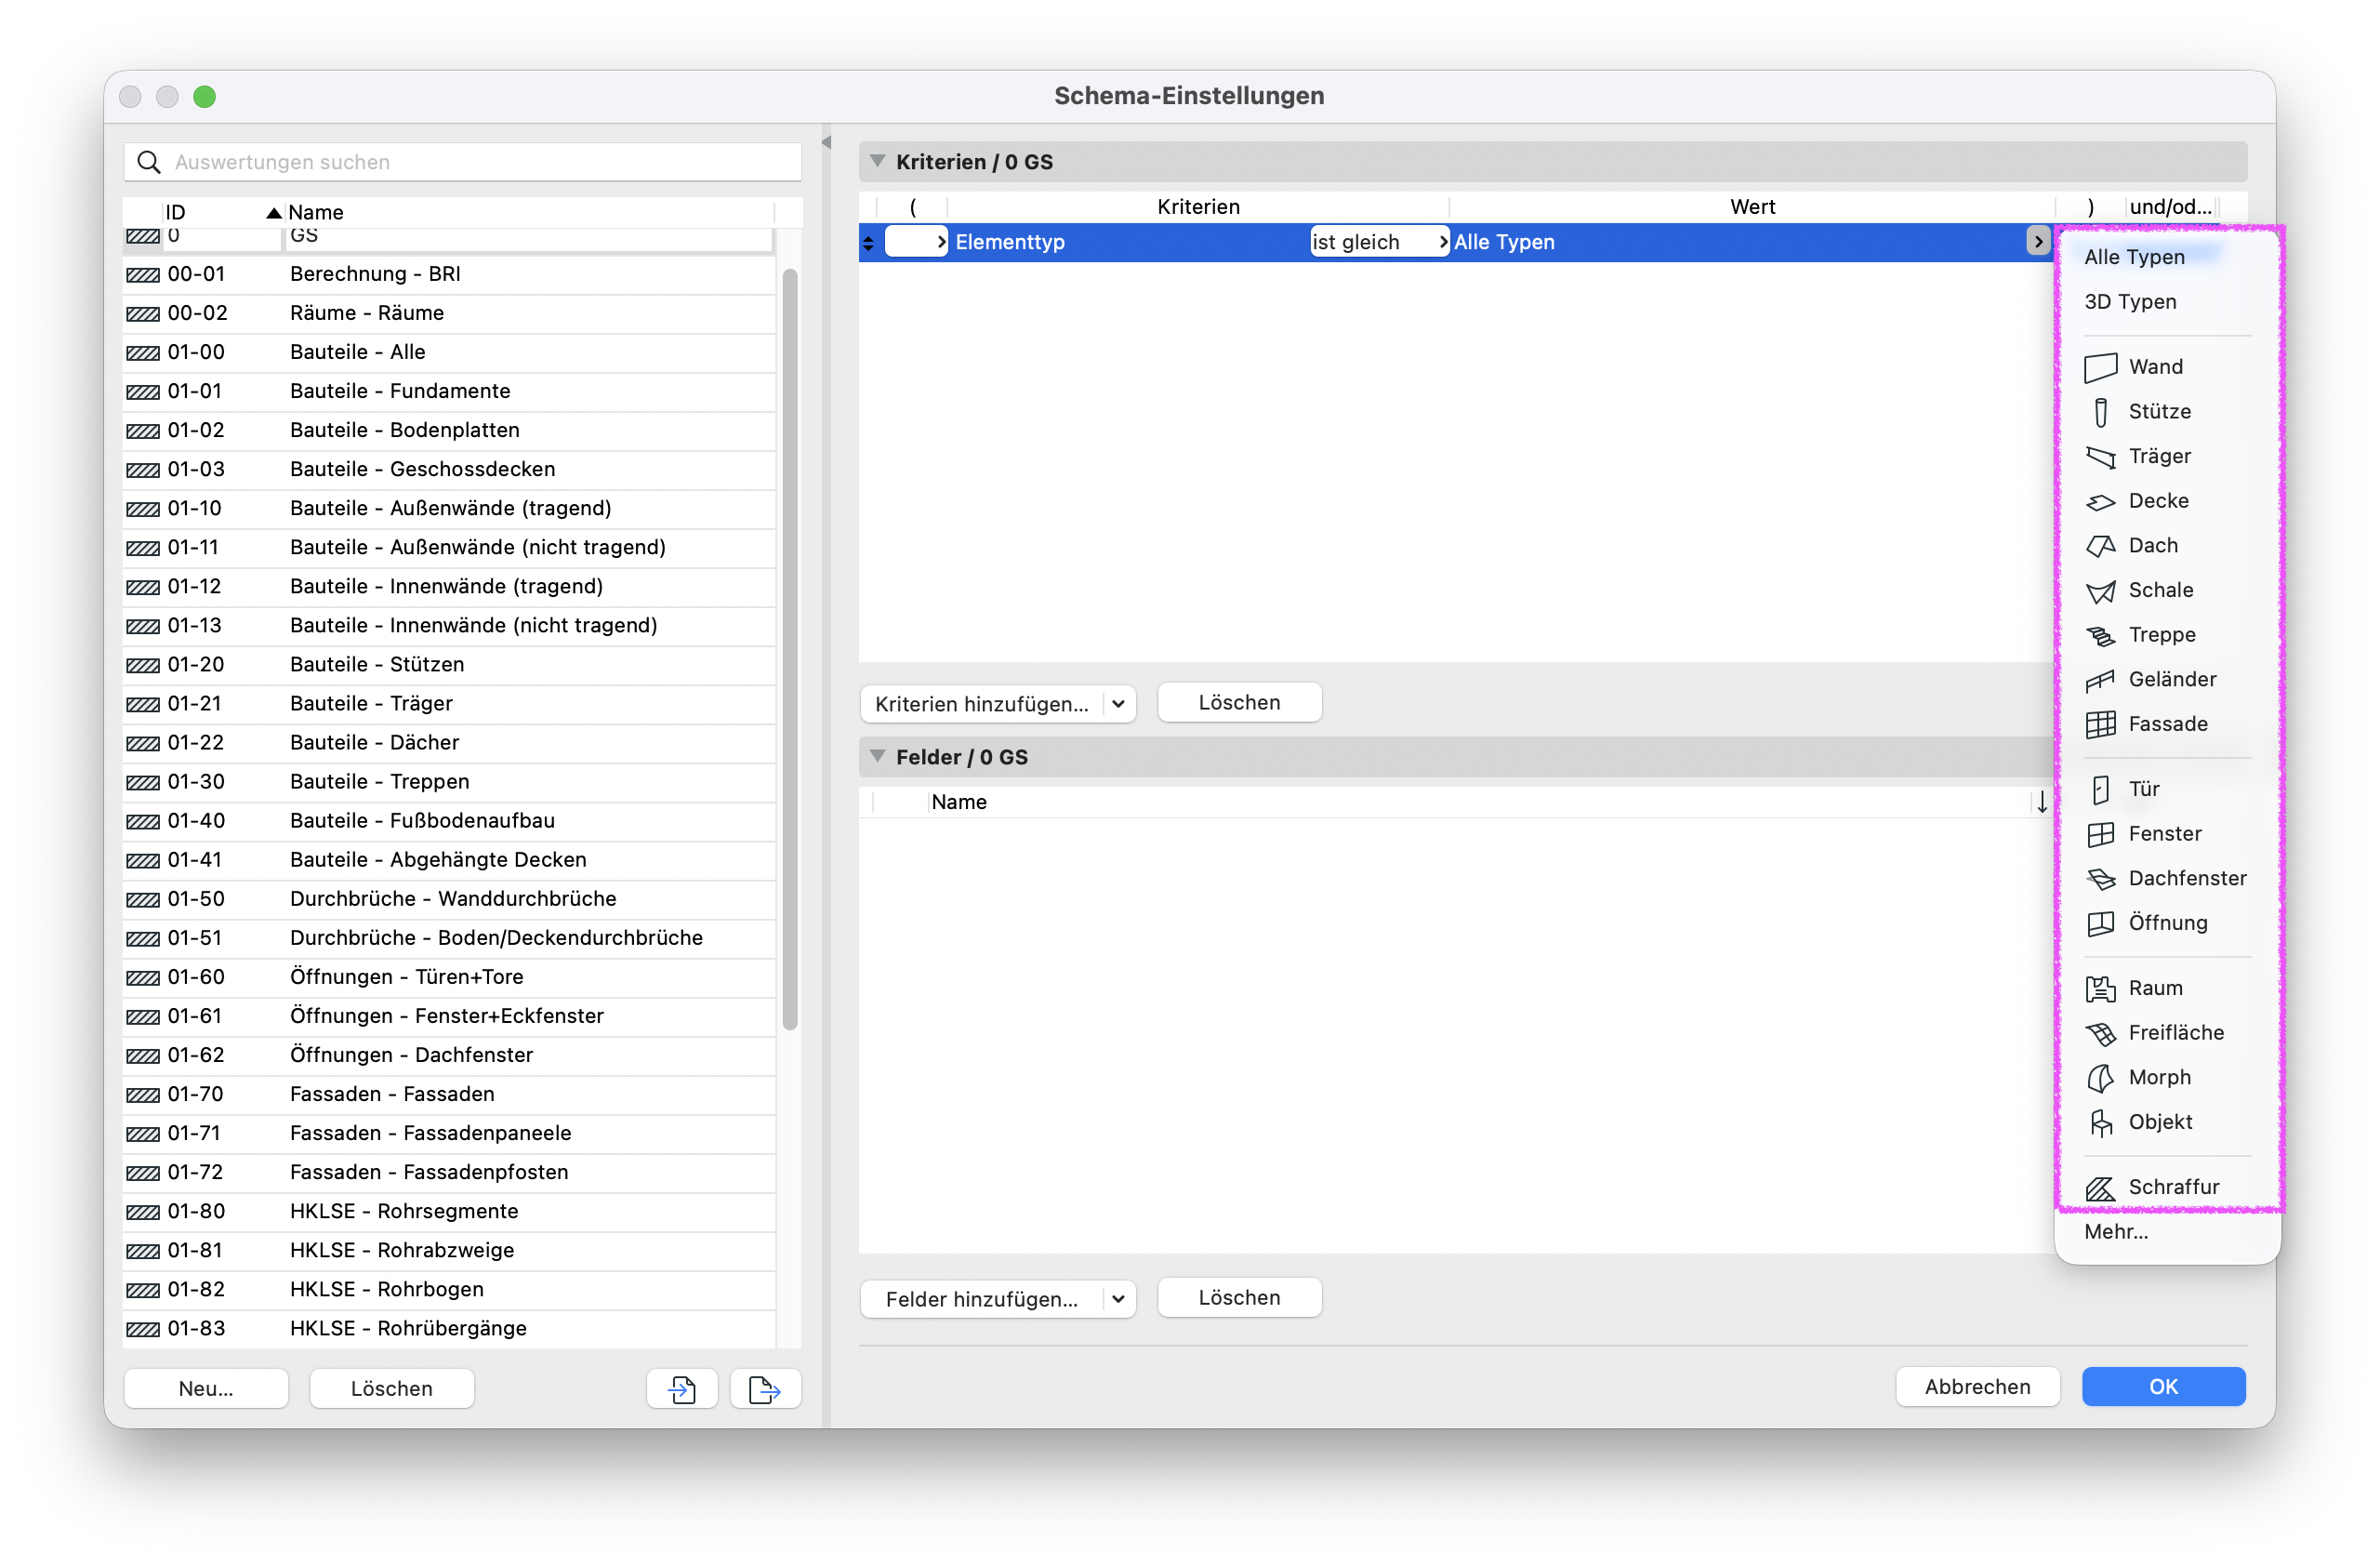Select the Wand element type icon
Screen dimensions: 2380x1566
(2100, 367)
